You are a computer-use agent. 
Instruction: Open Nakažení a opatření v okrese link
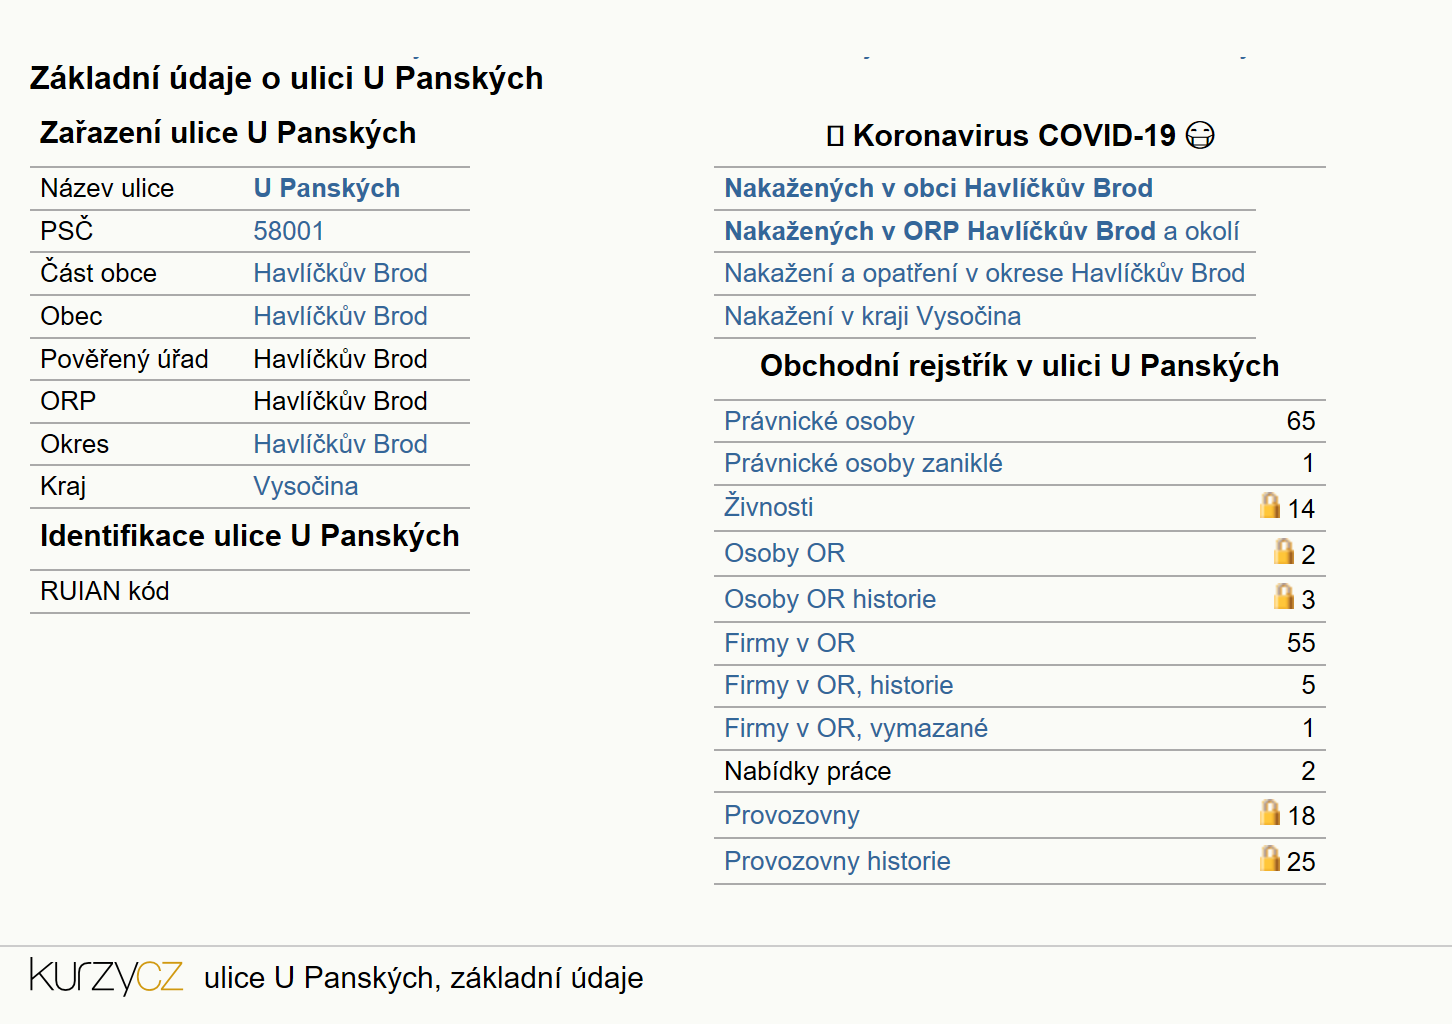click(985, 273)
